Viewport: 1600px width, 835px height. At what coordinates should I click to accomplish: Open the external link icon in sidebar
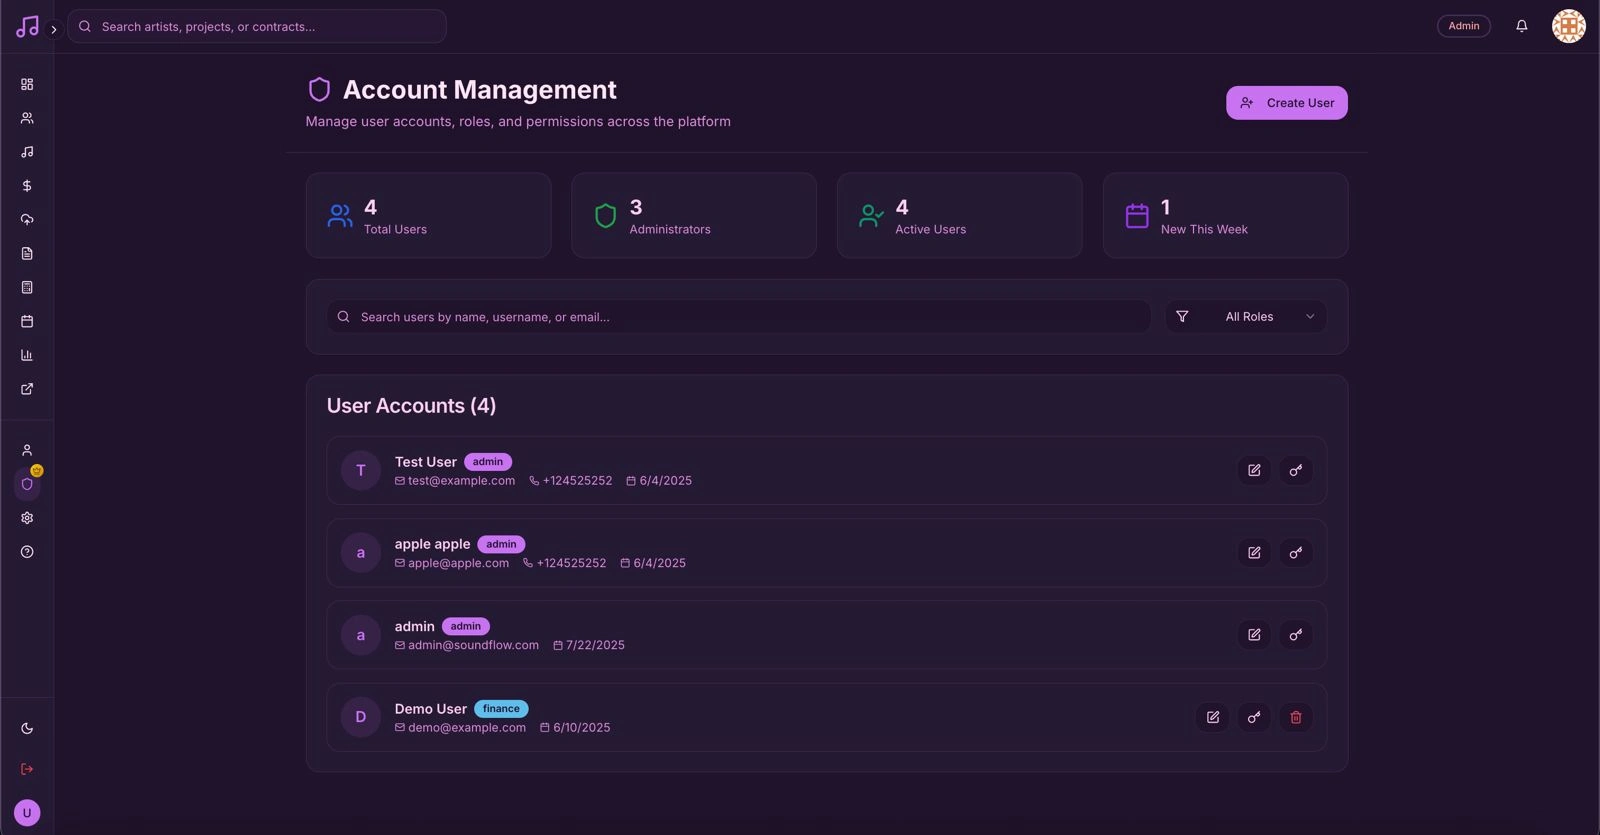tap(27, 389)
